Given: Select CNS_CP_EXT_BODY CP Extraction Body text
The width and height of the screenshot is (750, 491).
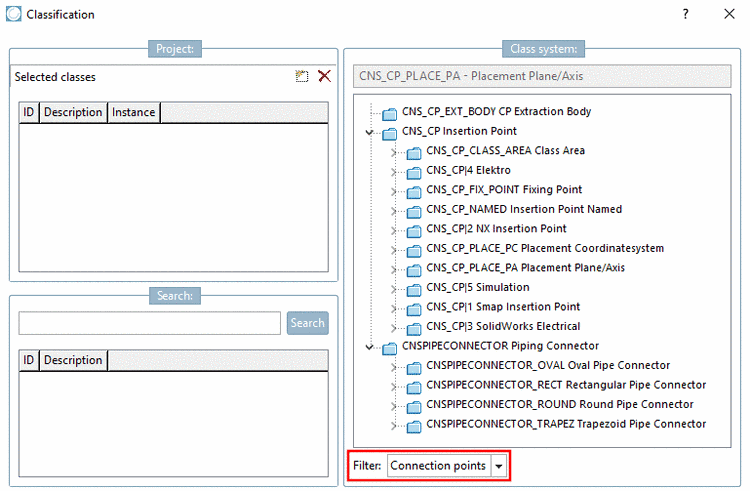Looking at the screenshot, I should click(x=496, y=111).
